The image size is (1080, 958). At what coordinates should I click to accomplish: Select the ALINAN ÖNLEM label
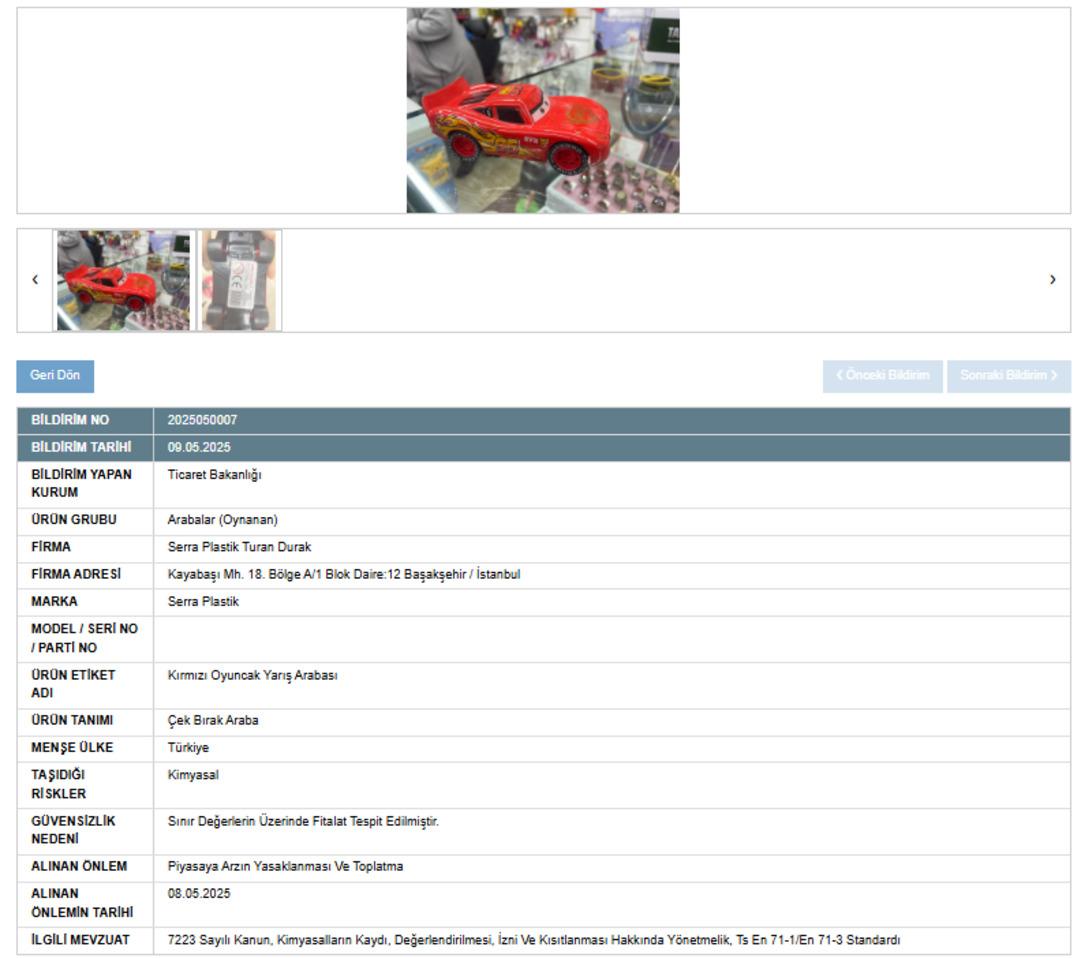[x=79, y=866]
